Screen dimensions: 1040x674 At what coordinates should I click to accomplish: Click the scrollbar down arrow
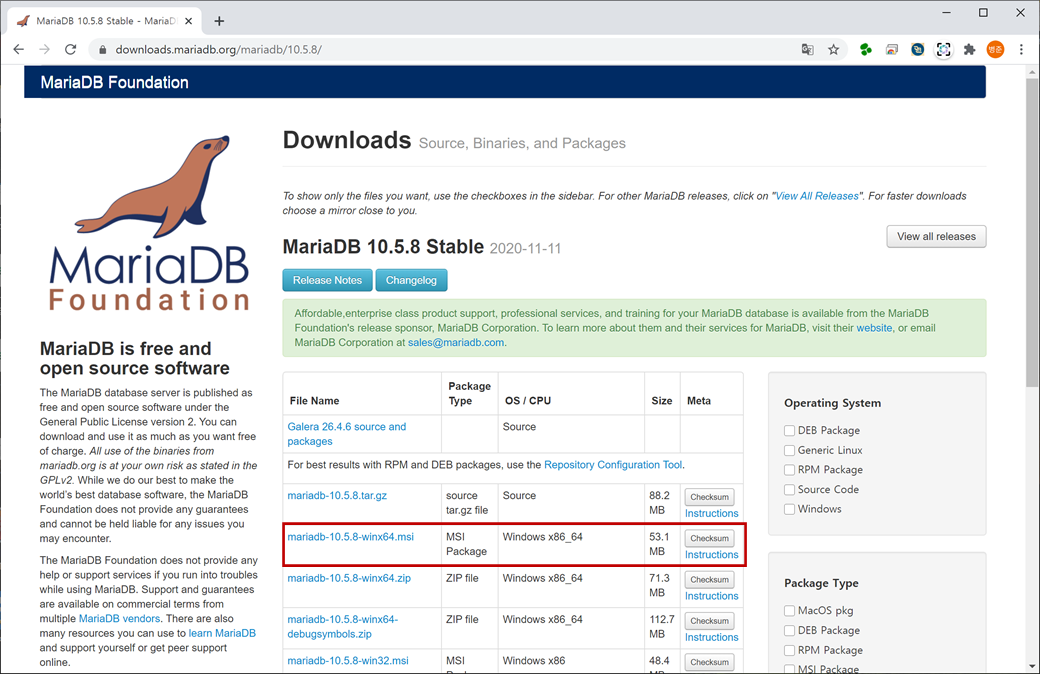point(1032,666)
